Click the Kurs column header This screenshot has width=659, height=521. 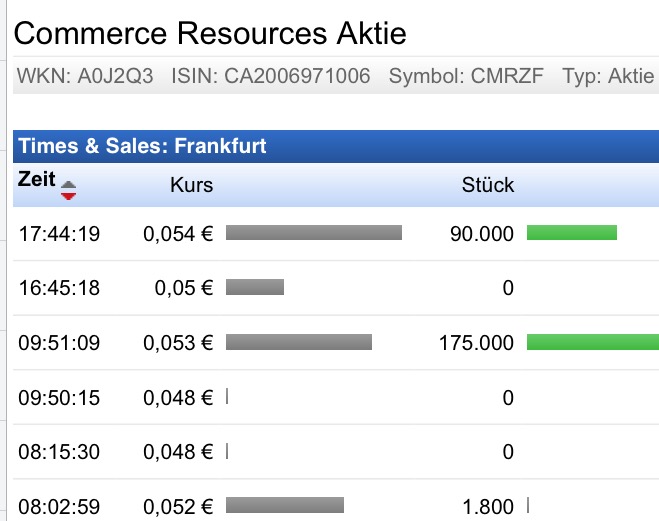191,185
